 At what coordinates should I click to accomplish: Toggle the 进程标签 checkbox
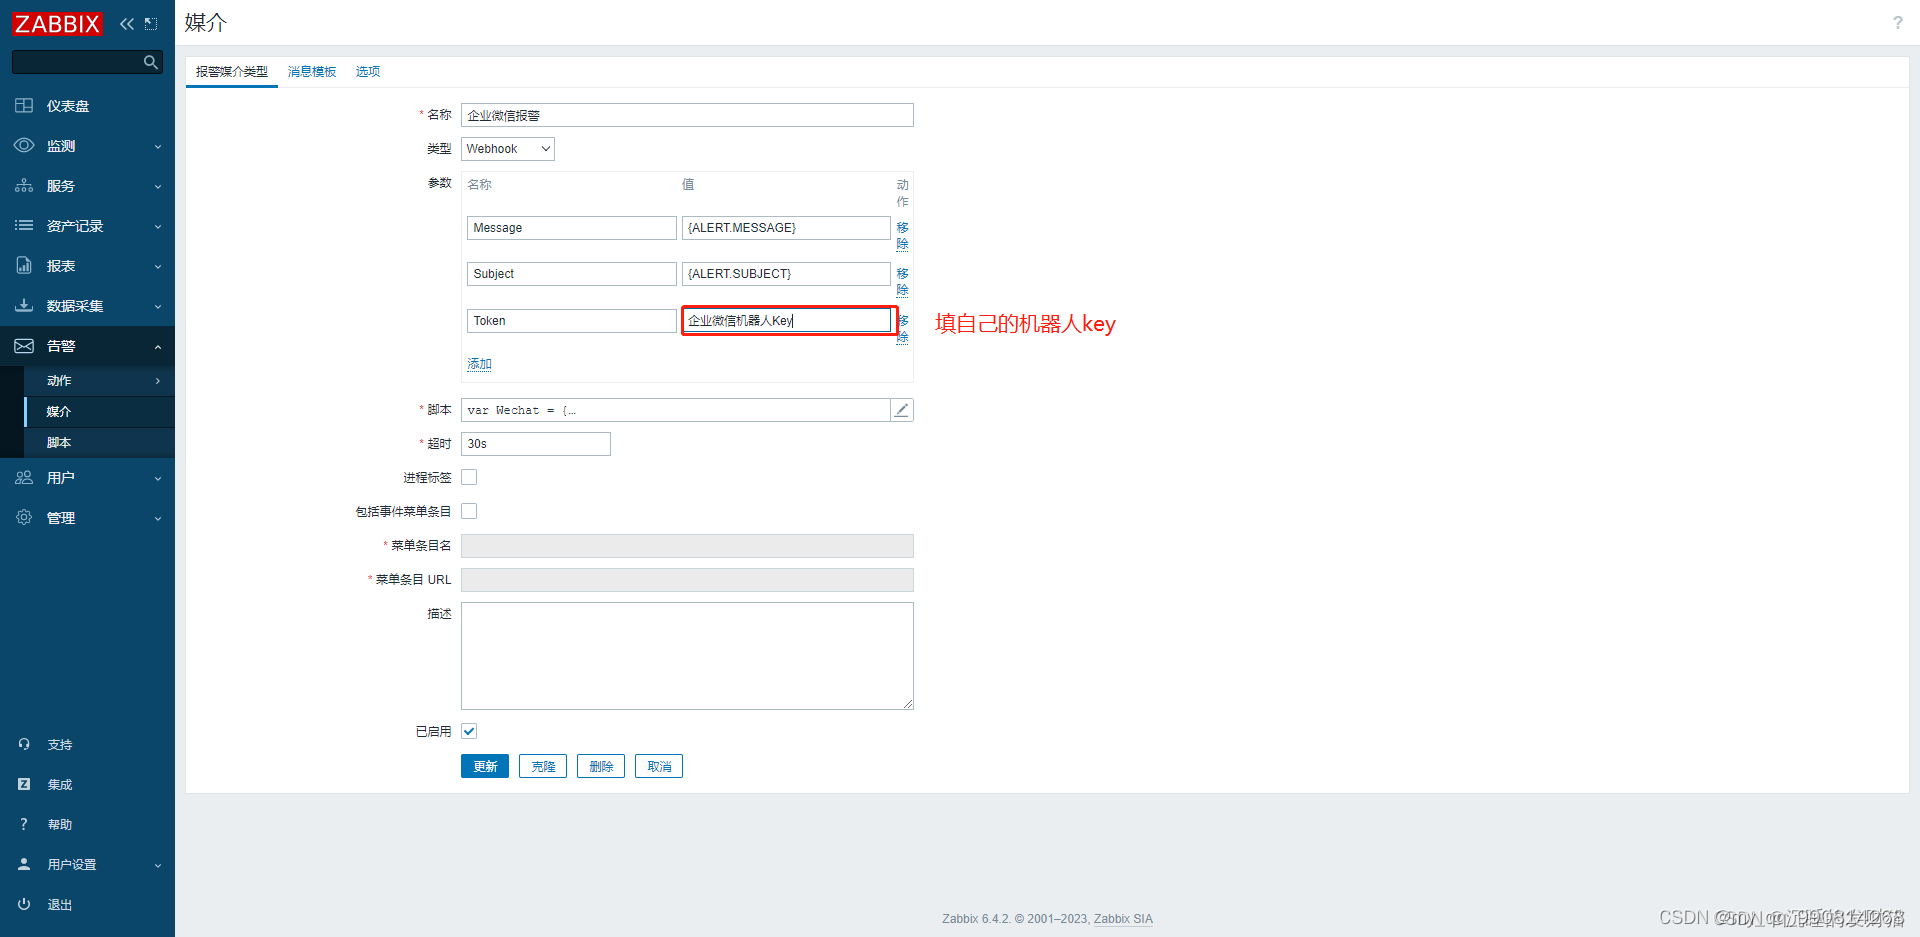click(x=469, y=477)
